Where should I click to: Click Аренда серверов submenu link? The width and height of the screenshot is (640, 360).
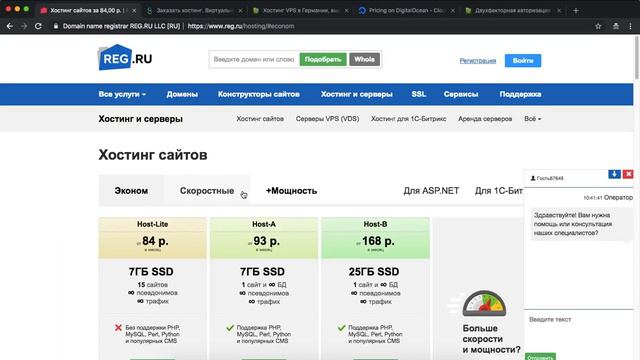[485, 119]
